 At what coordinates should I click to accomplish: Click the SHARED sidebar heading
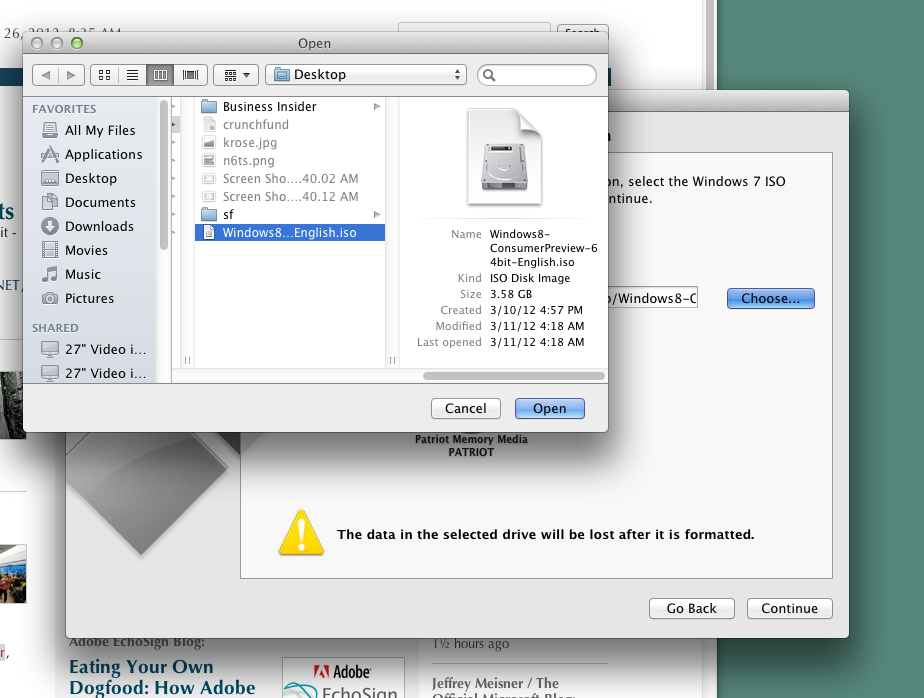click(x=55, y=328)
